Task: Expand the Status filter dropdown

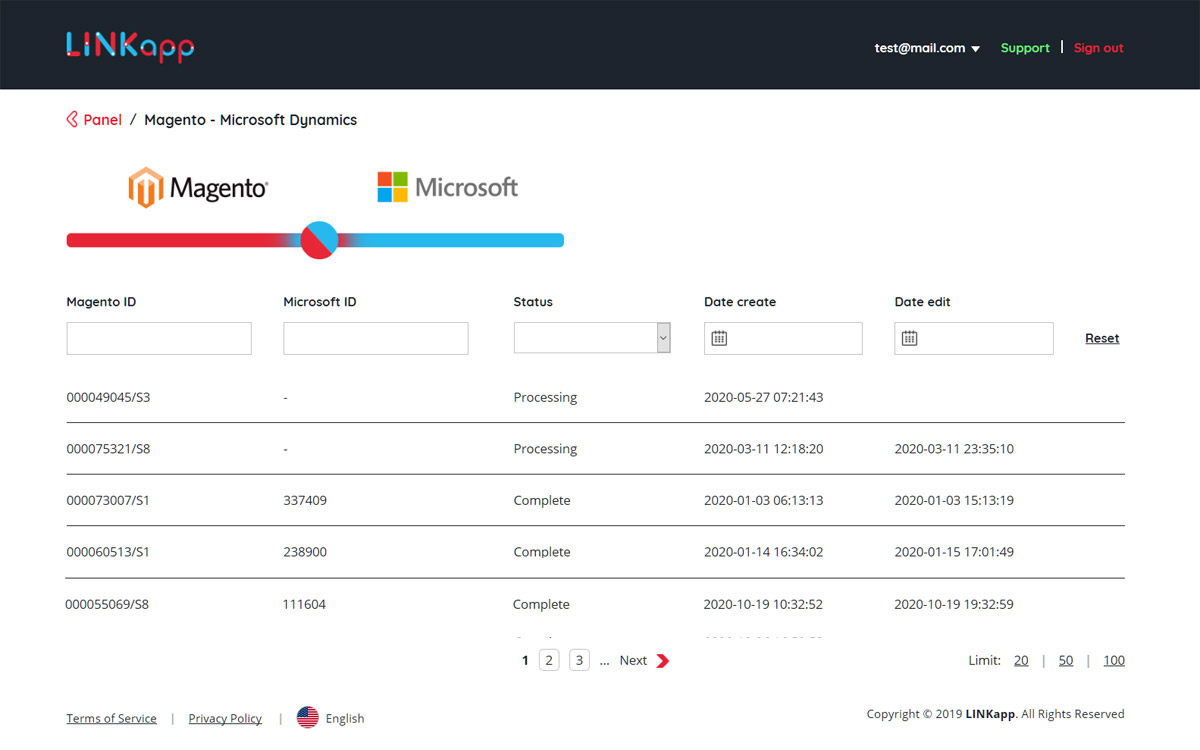Action: click(x=663, y=338)
